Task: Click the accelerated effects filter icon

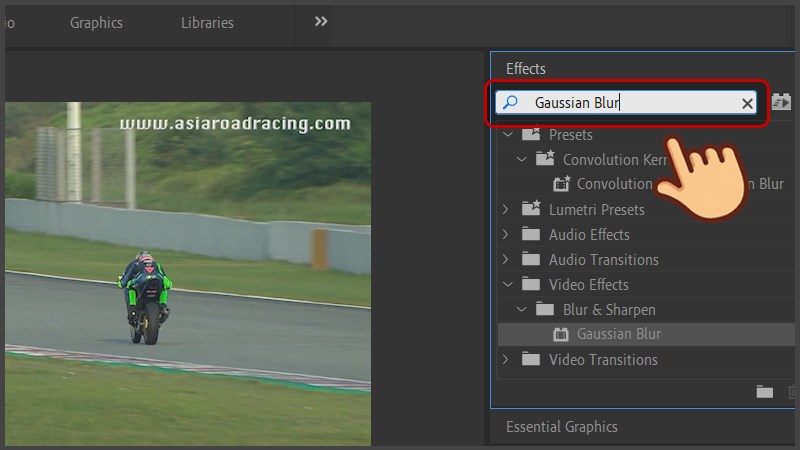Action: coord(782,102)
